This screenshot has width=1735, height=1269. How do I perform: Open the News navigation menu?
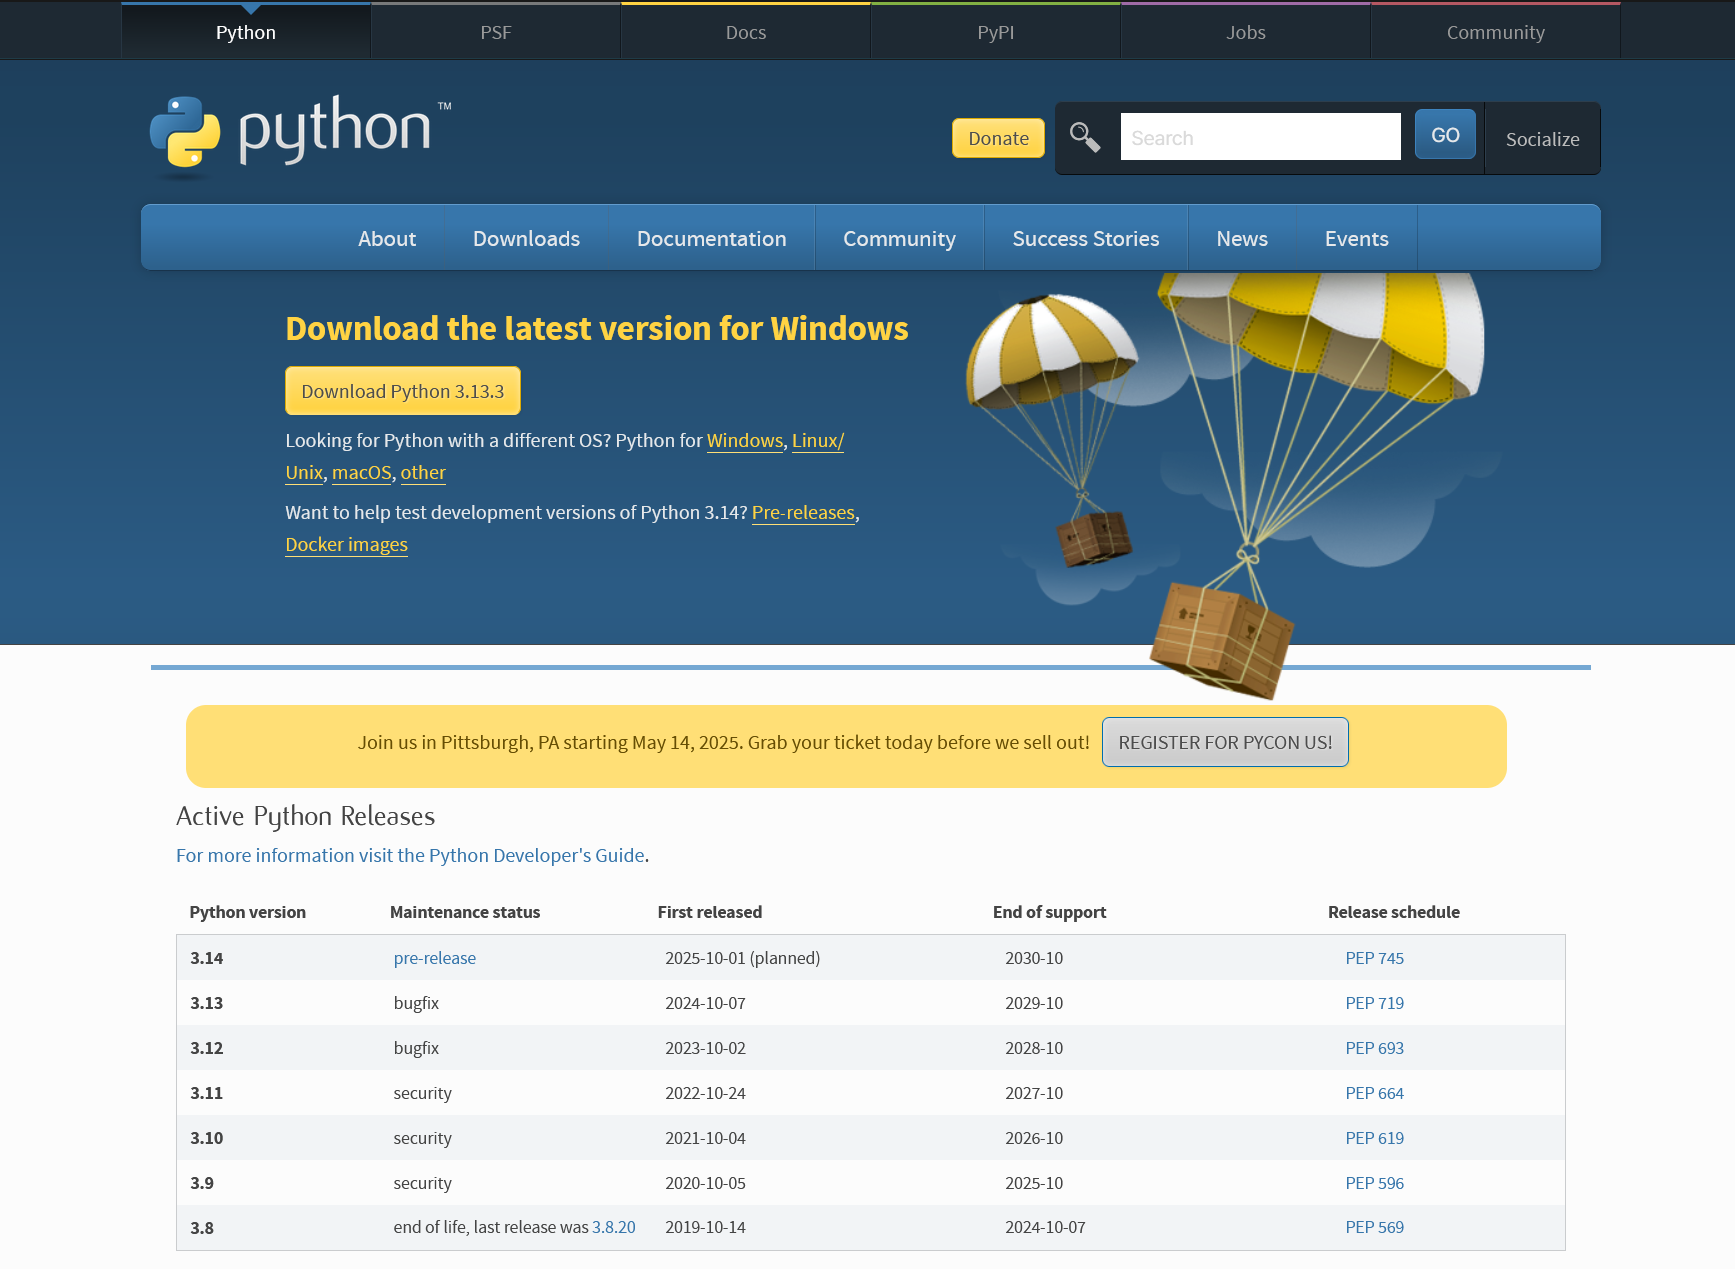point(1242,238)
